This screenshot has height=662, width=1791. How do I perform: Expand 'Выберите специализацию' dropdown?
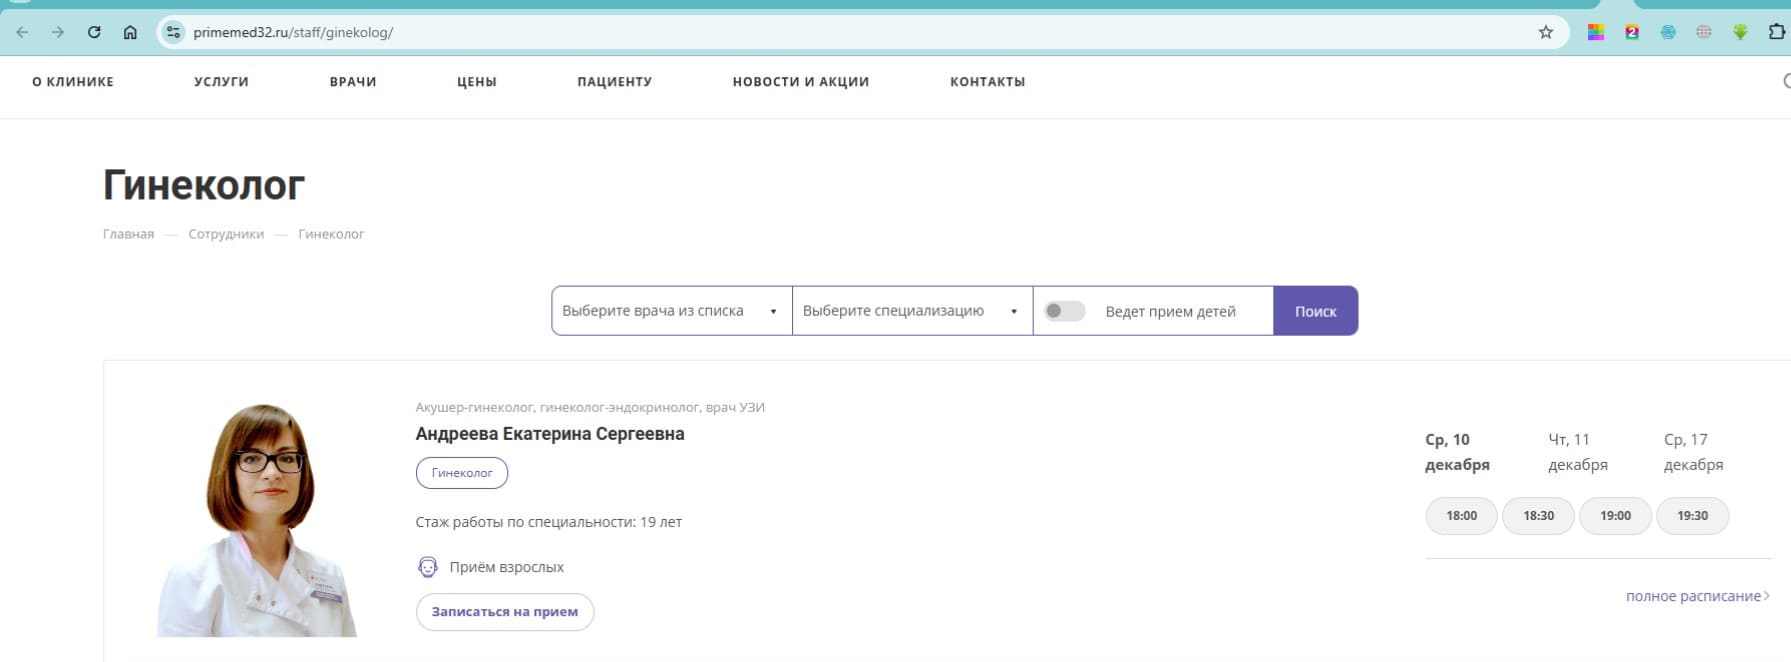[x=911, y=311]
